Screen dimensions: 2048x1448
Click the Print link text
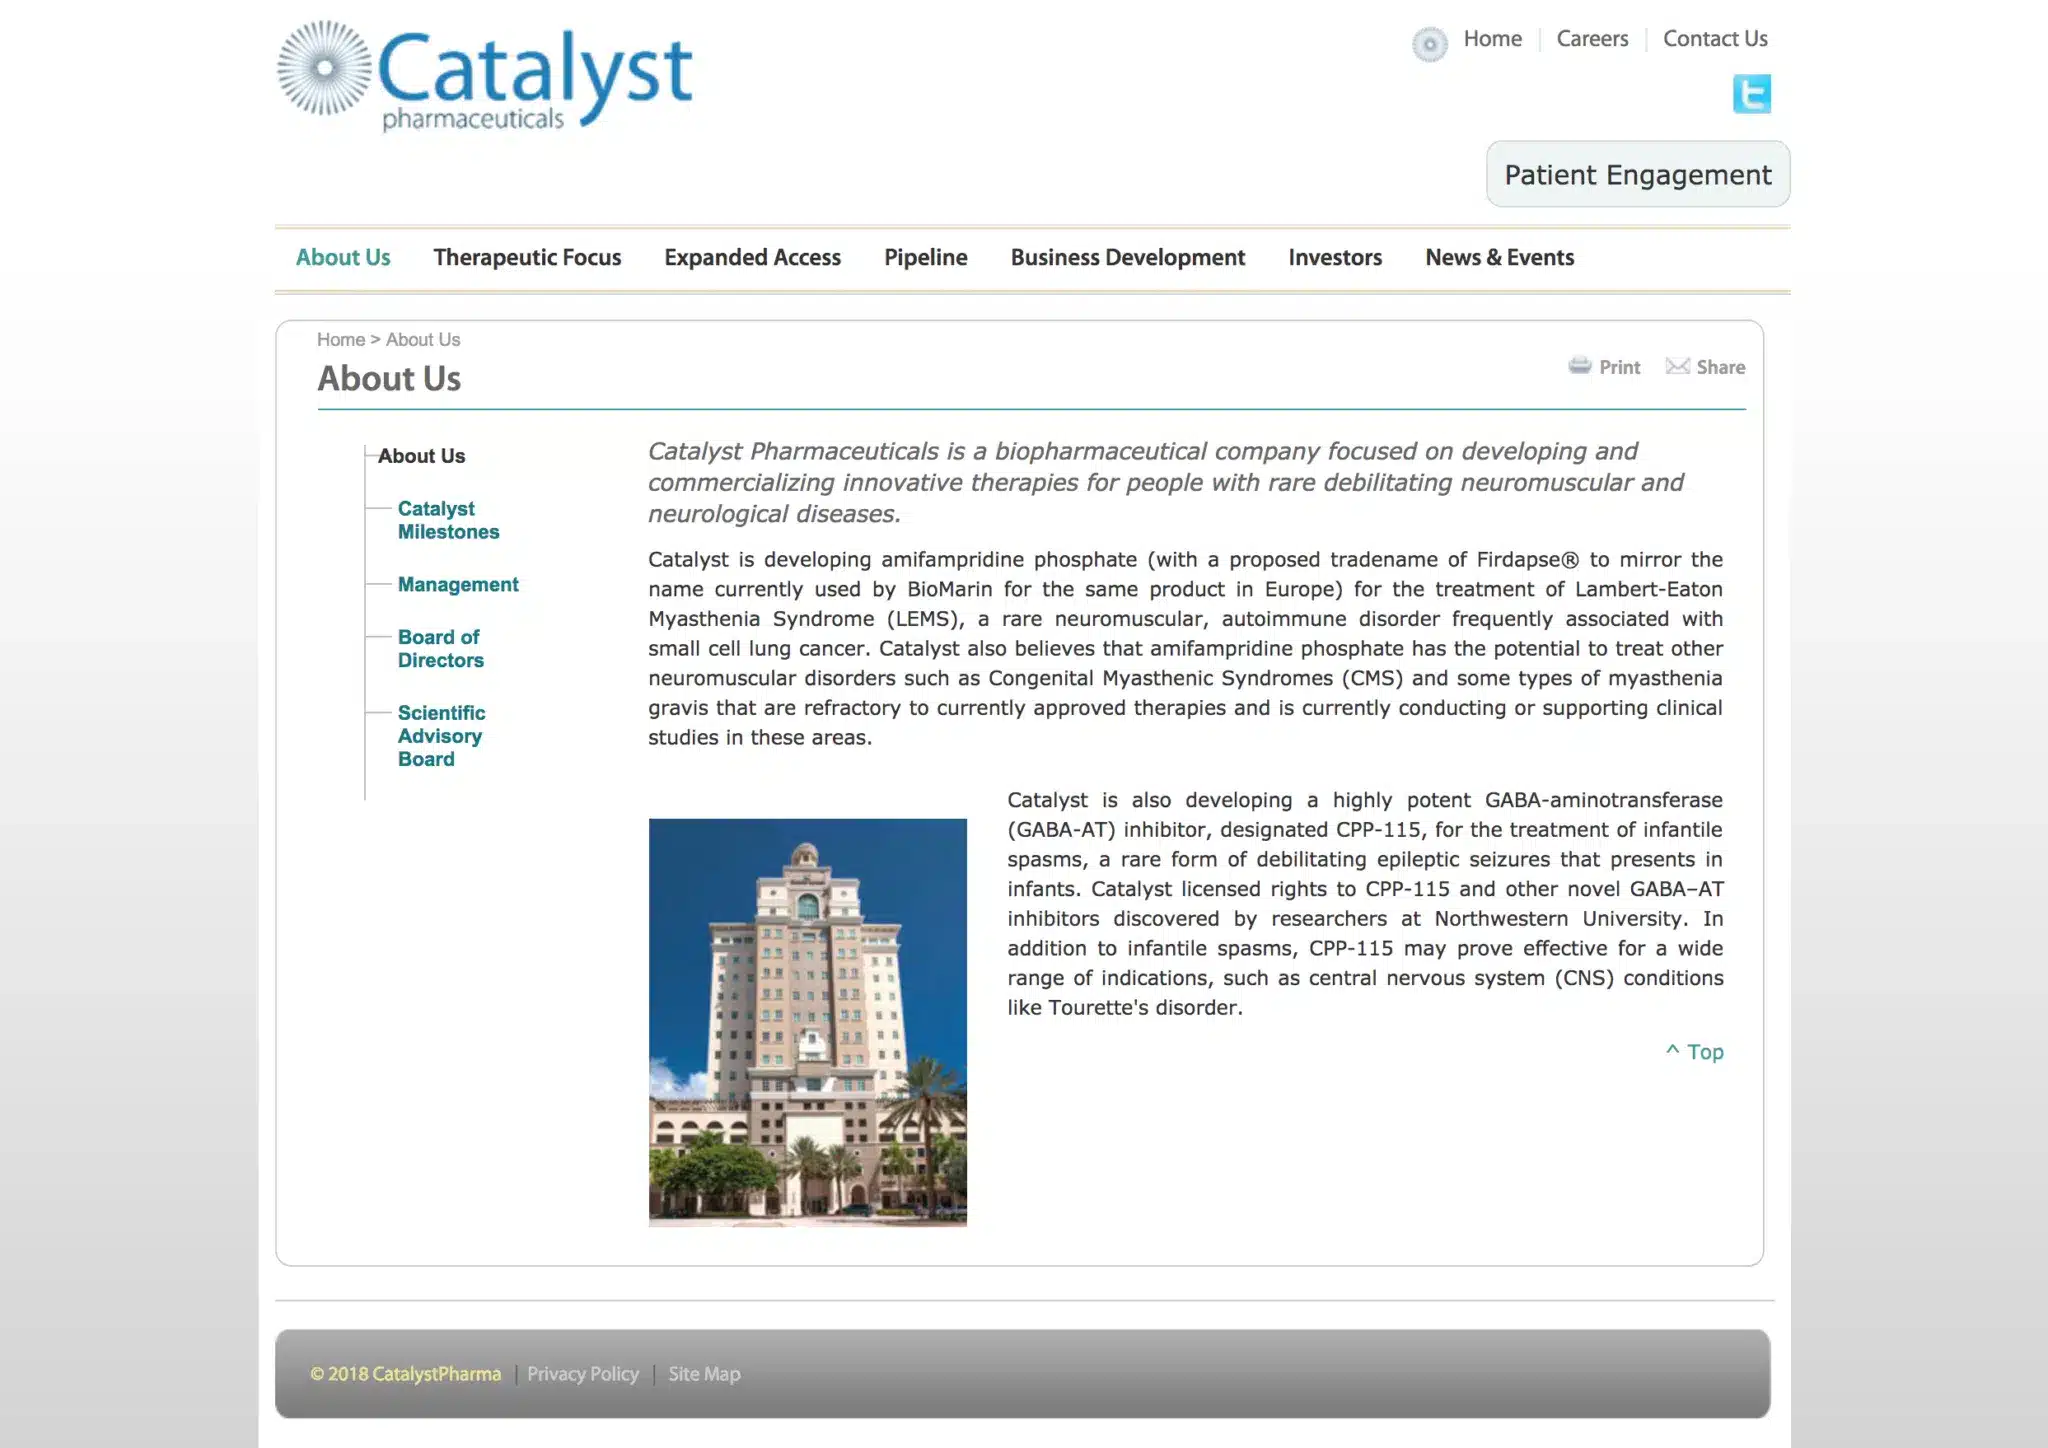coord(1619,367)
